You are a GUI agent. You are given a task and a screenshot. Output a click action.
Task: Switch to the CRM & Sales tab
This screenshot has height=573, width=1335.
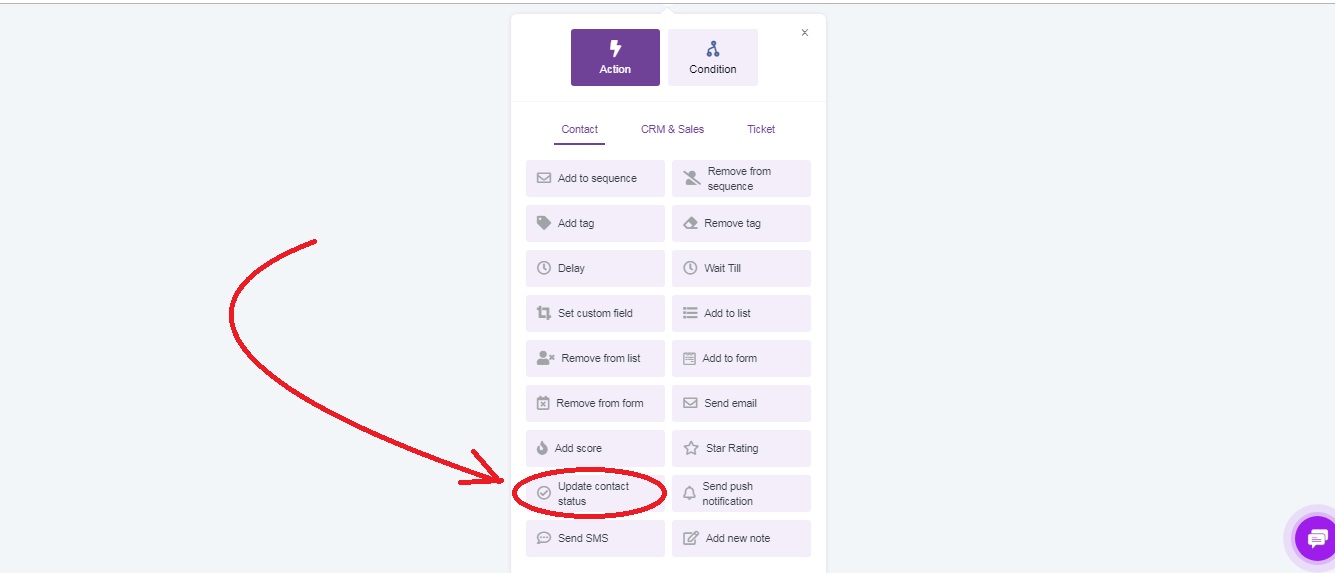point(672,129)
